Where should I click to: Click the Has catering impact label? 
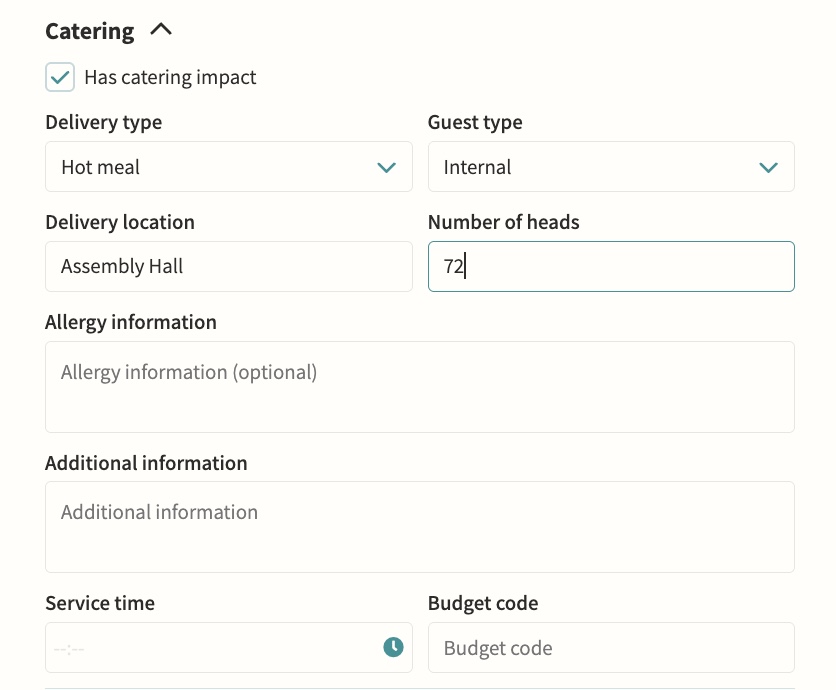pyautogui.click(x=170, y=77)
